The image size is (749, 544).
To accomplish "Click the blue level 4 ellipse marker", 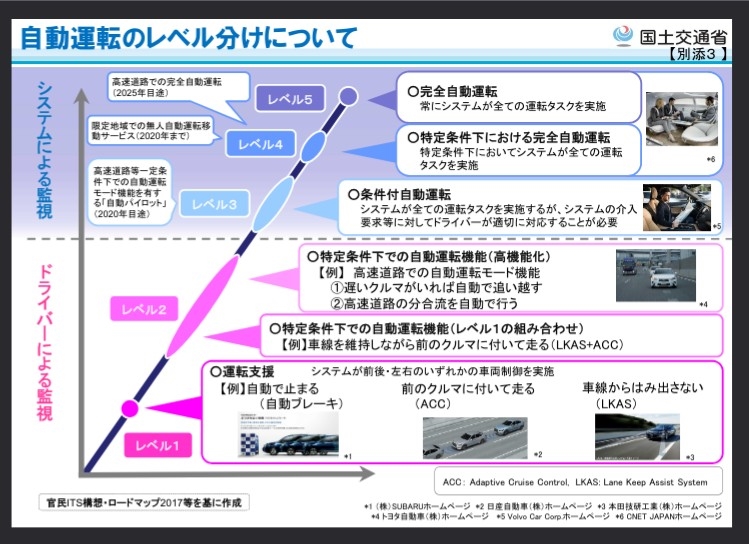I will click(313, 146).
